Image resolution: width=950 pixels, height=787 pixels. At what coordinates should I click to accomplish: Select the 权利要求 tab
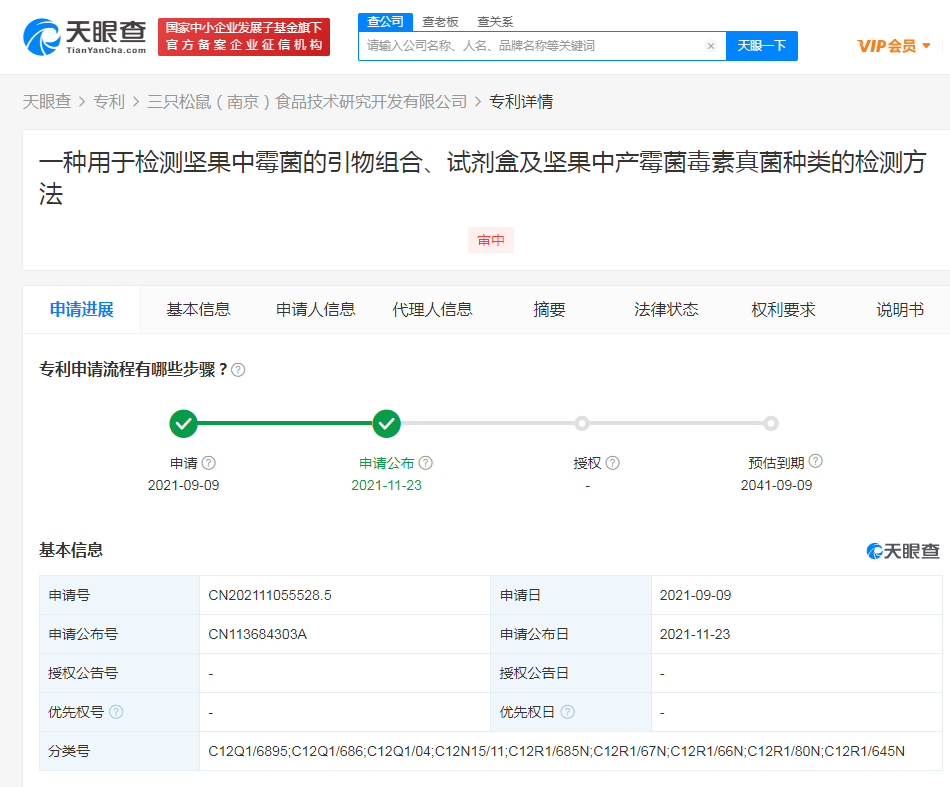(x=783, y=310)
